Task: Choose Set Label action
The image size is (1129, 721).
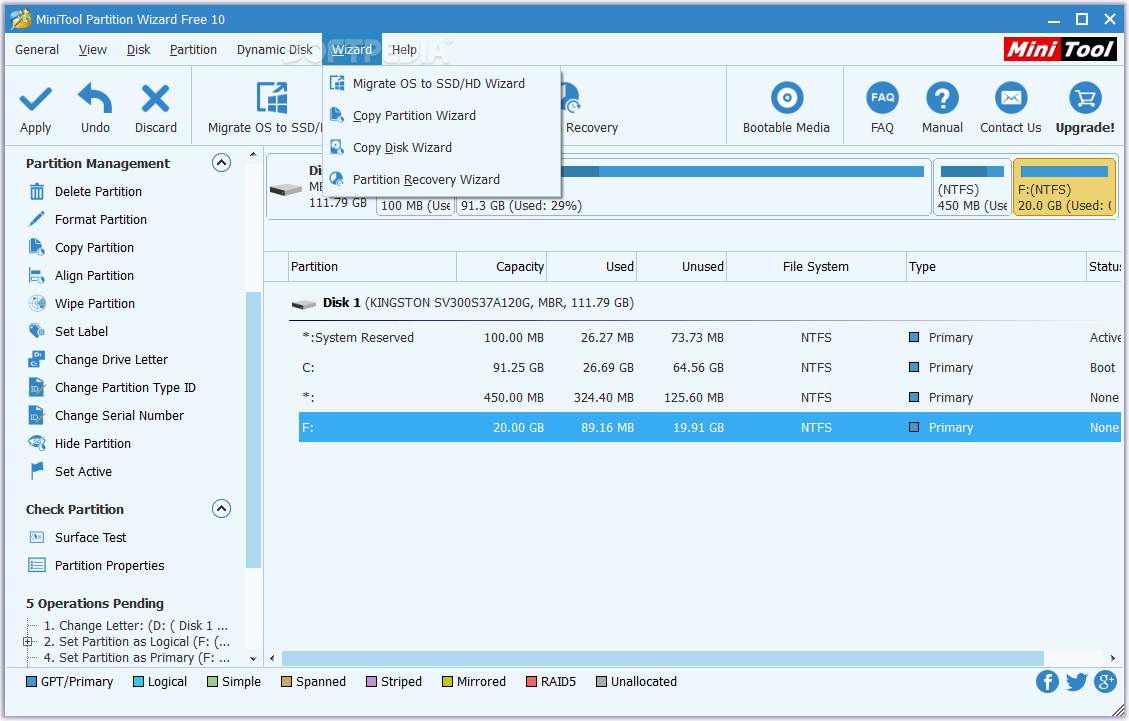Action: click(x=81, y=332)
